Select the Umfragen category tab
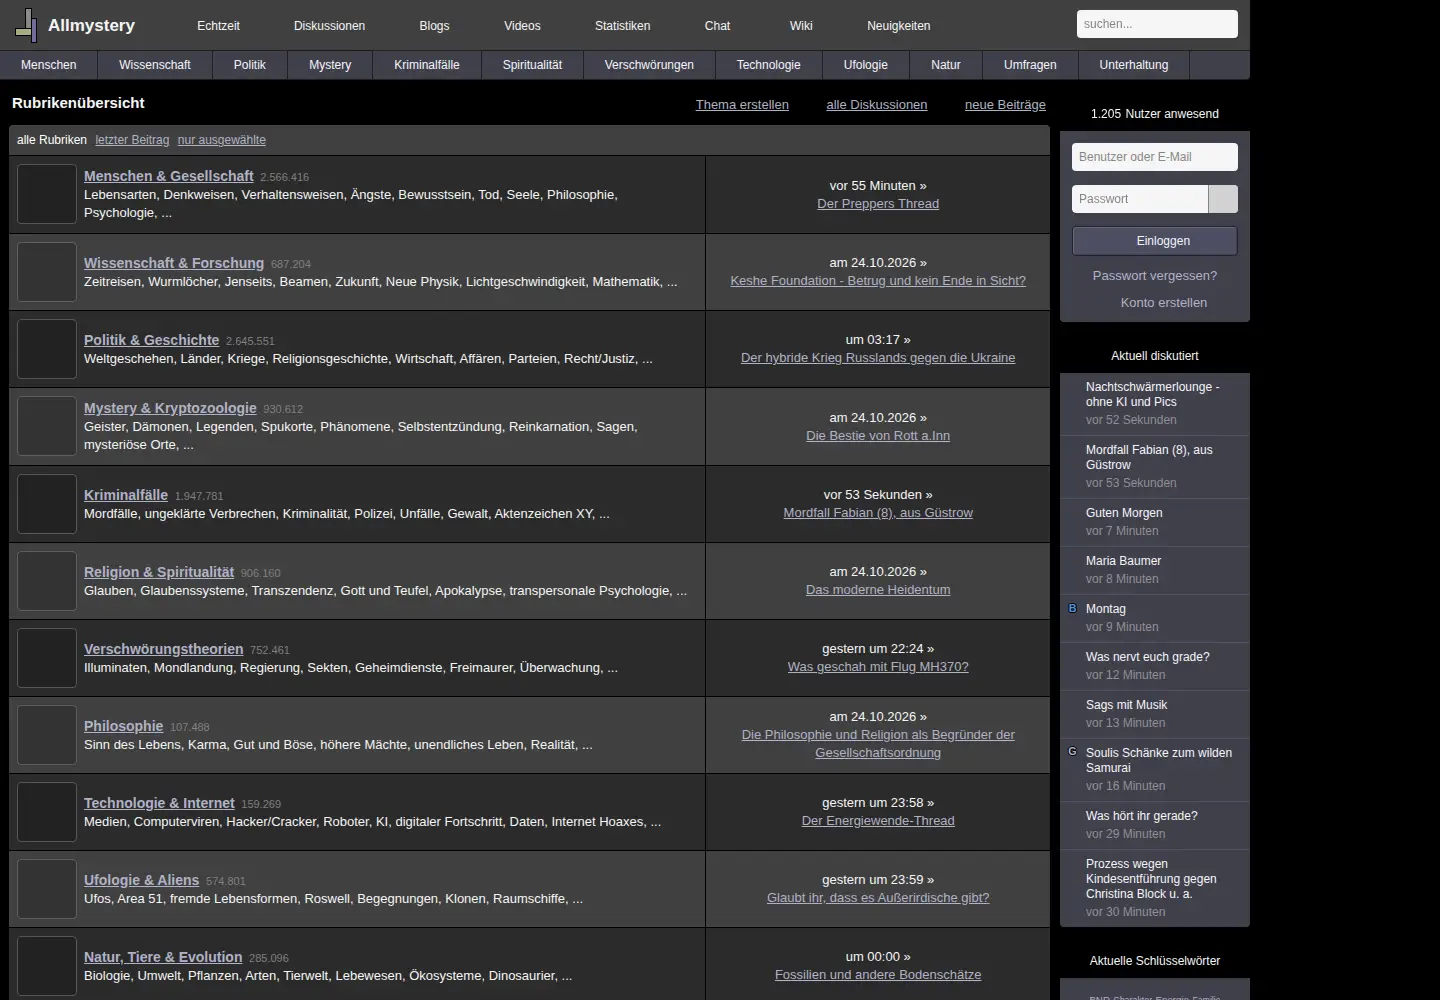 [1030, 65]
